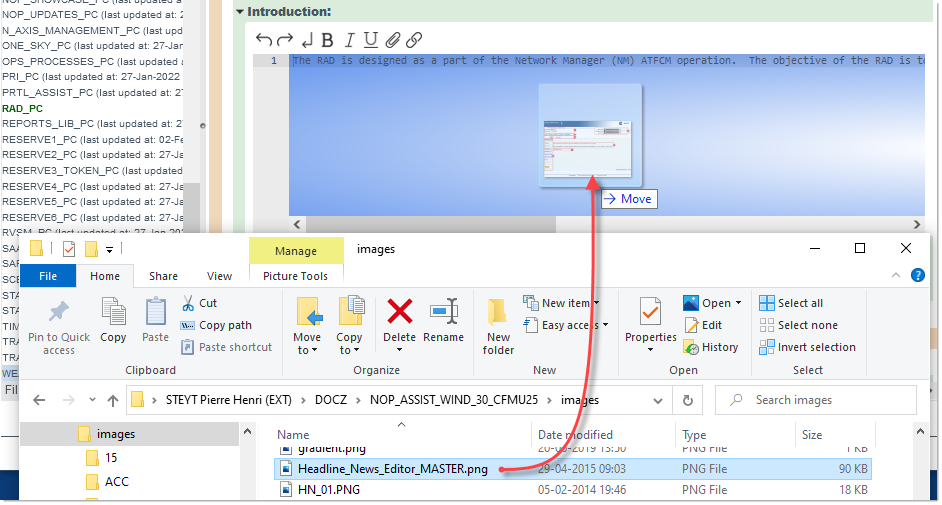
Task: Open the File menu tab
Action: [x=47, y=276]
